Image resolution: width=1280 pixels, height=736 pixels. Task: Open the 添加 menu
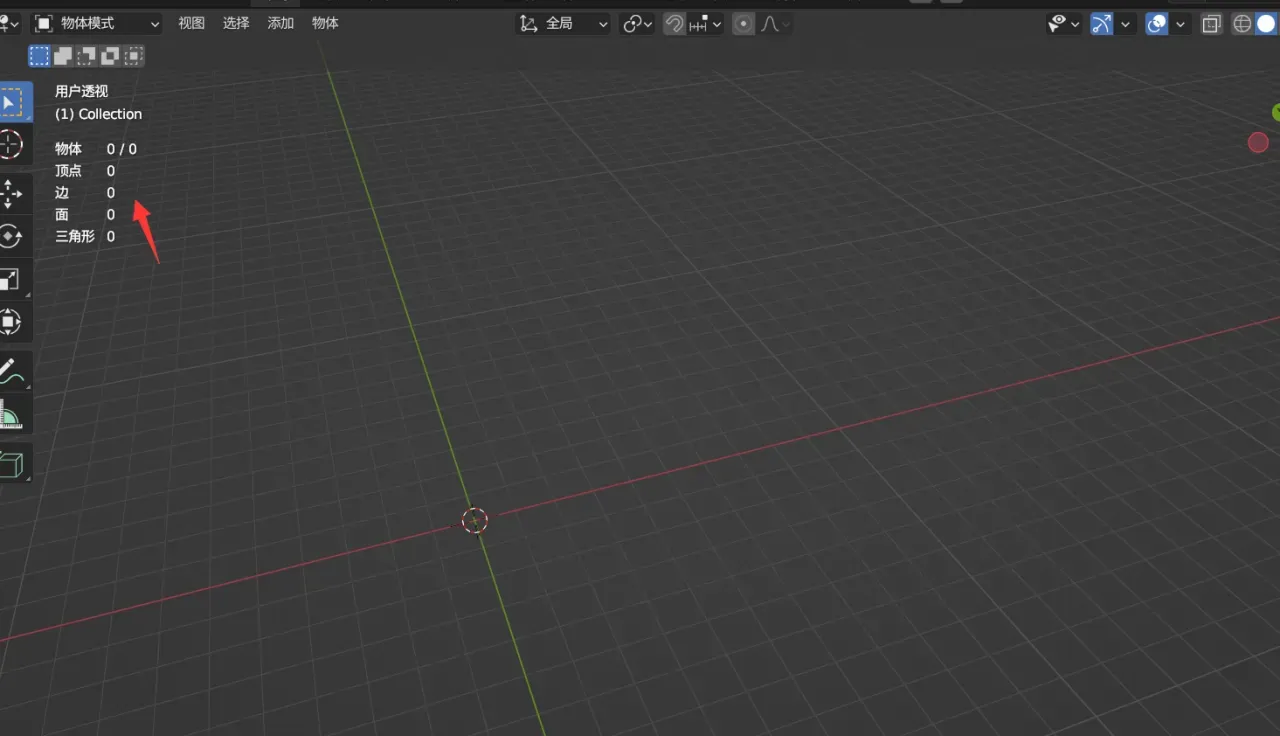(x=281, y=23)
